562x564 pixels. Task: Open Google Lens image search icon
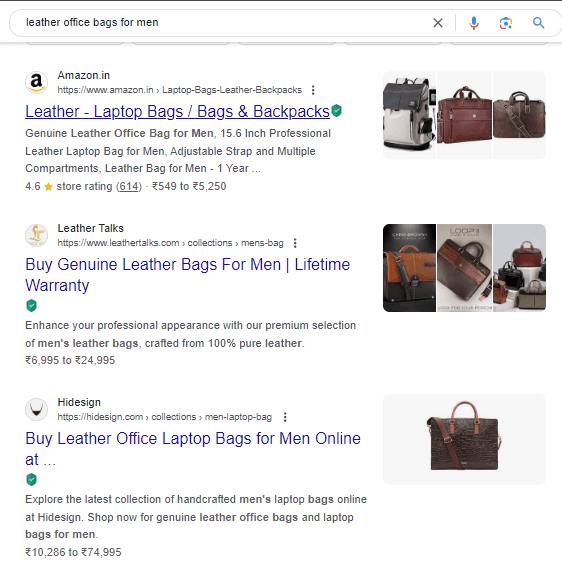coord(506,23)
